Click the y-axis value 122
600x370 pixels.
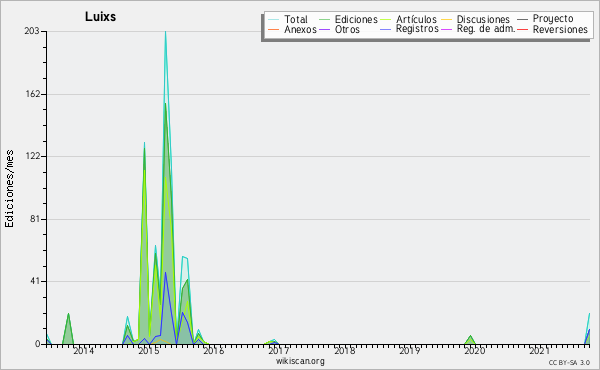[32, 156]
